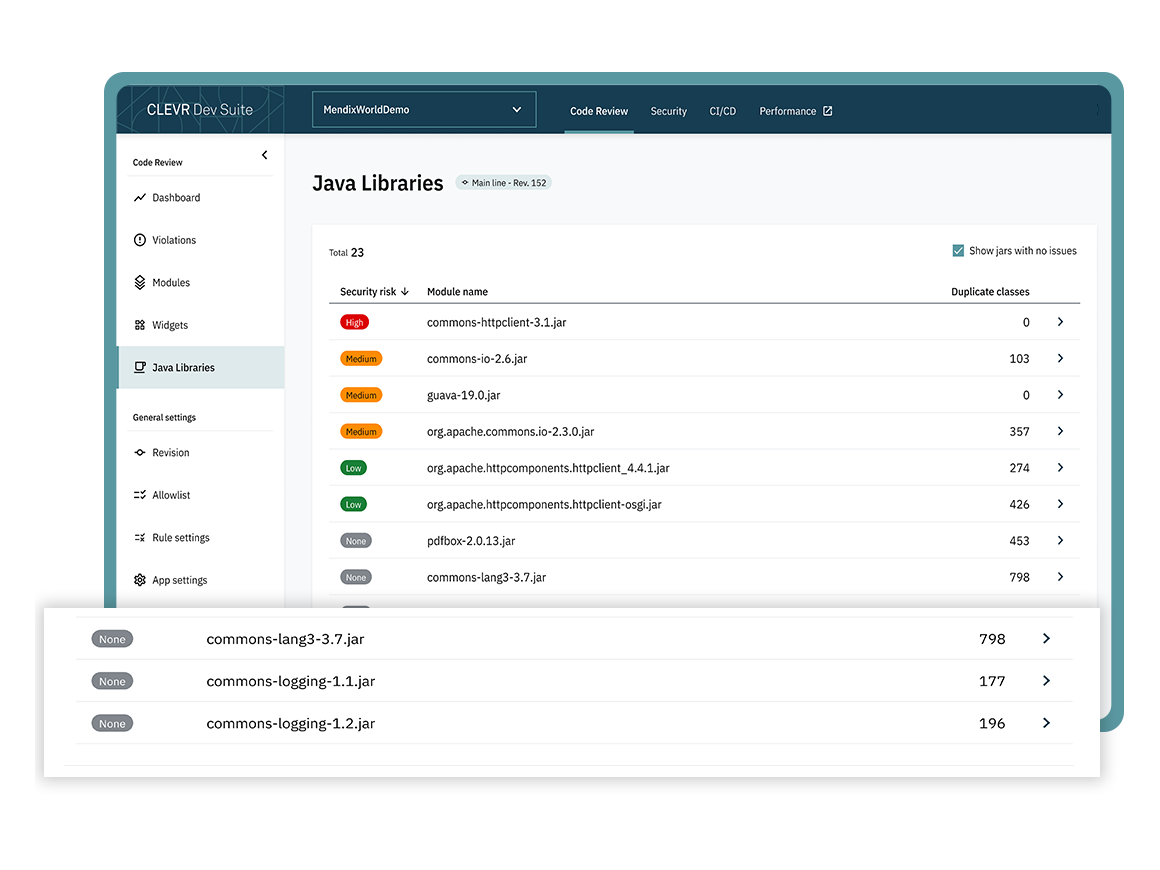The image size is (1160, 870).
Task: Switch to the Security tab
Action: pyautogui.click(x=668, y=111)
